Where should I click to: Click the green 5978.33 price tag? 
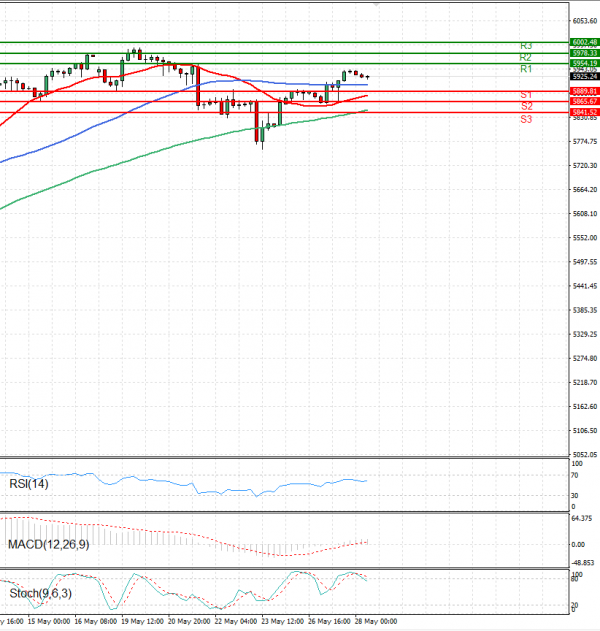585,53
